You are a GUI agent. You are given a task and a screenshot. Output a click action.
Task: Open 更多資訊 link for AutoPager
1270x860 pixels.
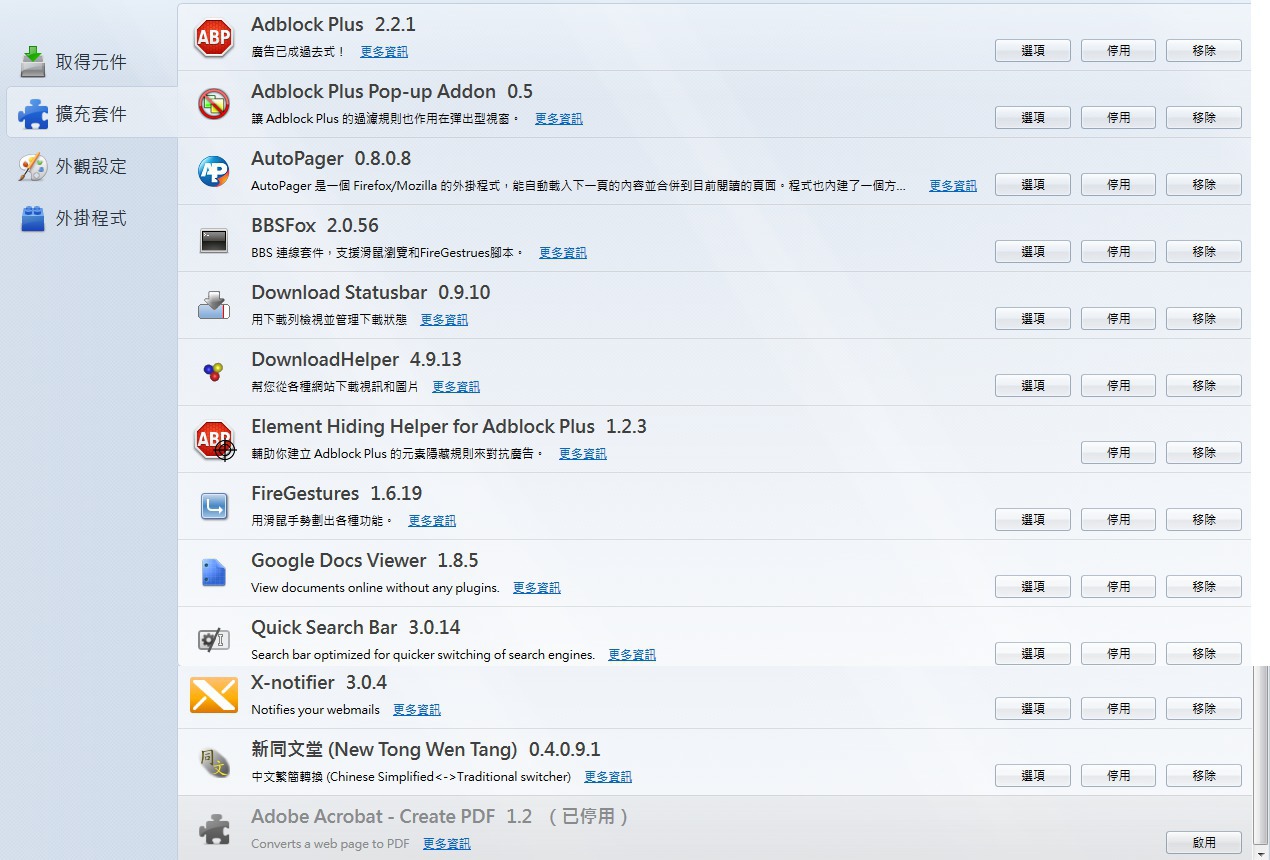953,186
